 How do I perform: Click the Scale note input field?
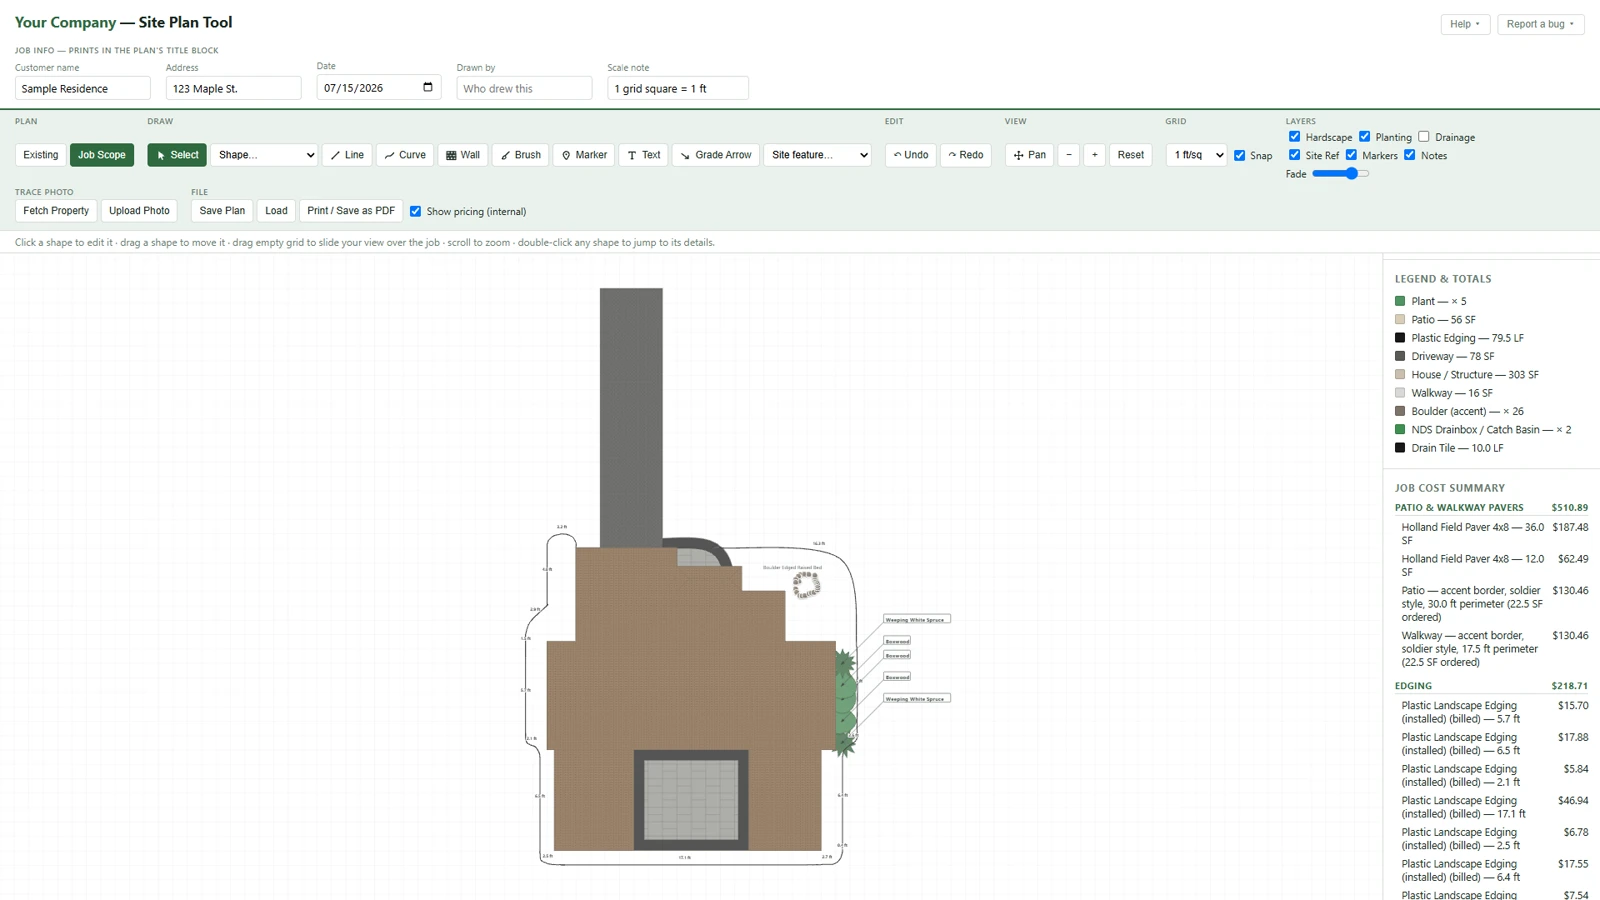678,88
